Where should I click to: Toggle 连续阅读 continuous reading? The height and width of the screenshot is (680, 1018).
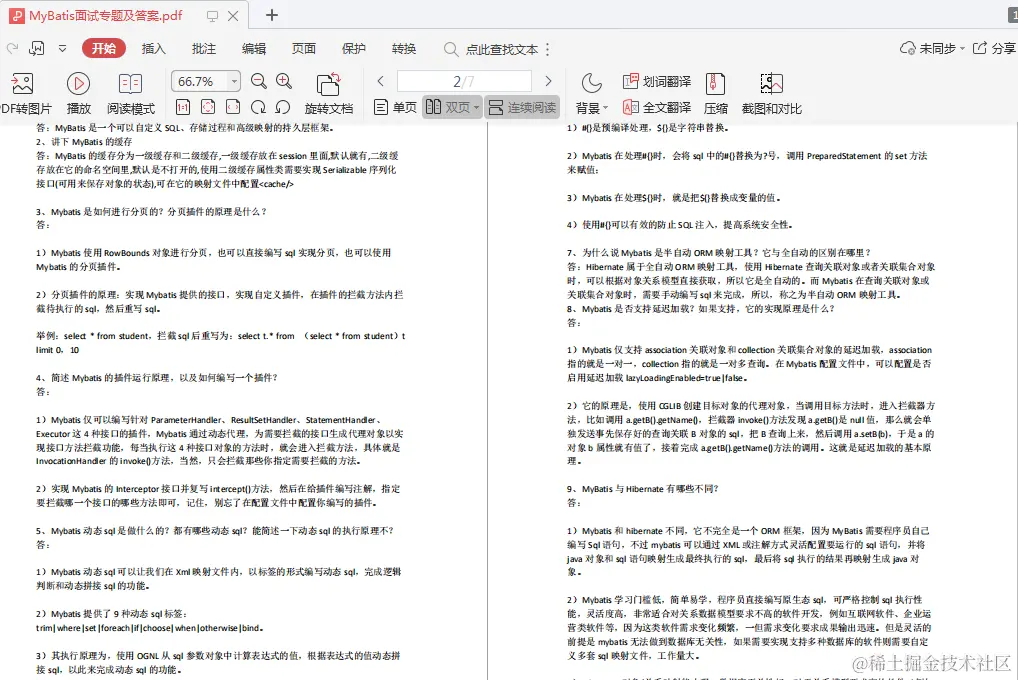point(522,107)
